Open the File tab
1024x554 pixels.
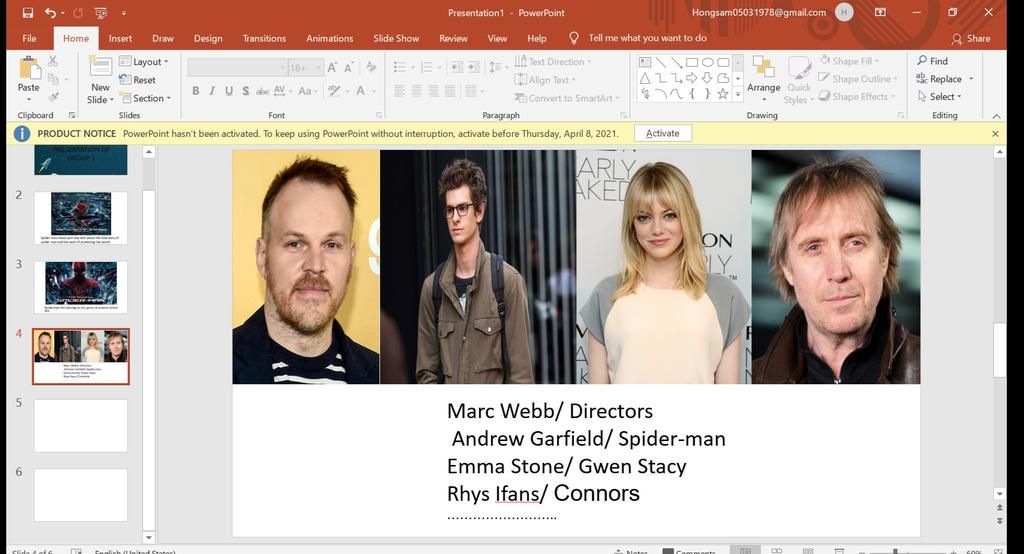point(29,39)
